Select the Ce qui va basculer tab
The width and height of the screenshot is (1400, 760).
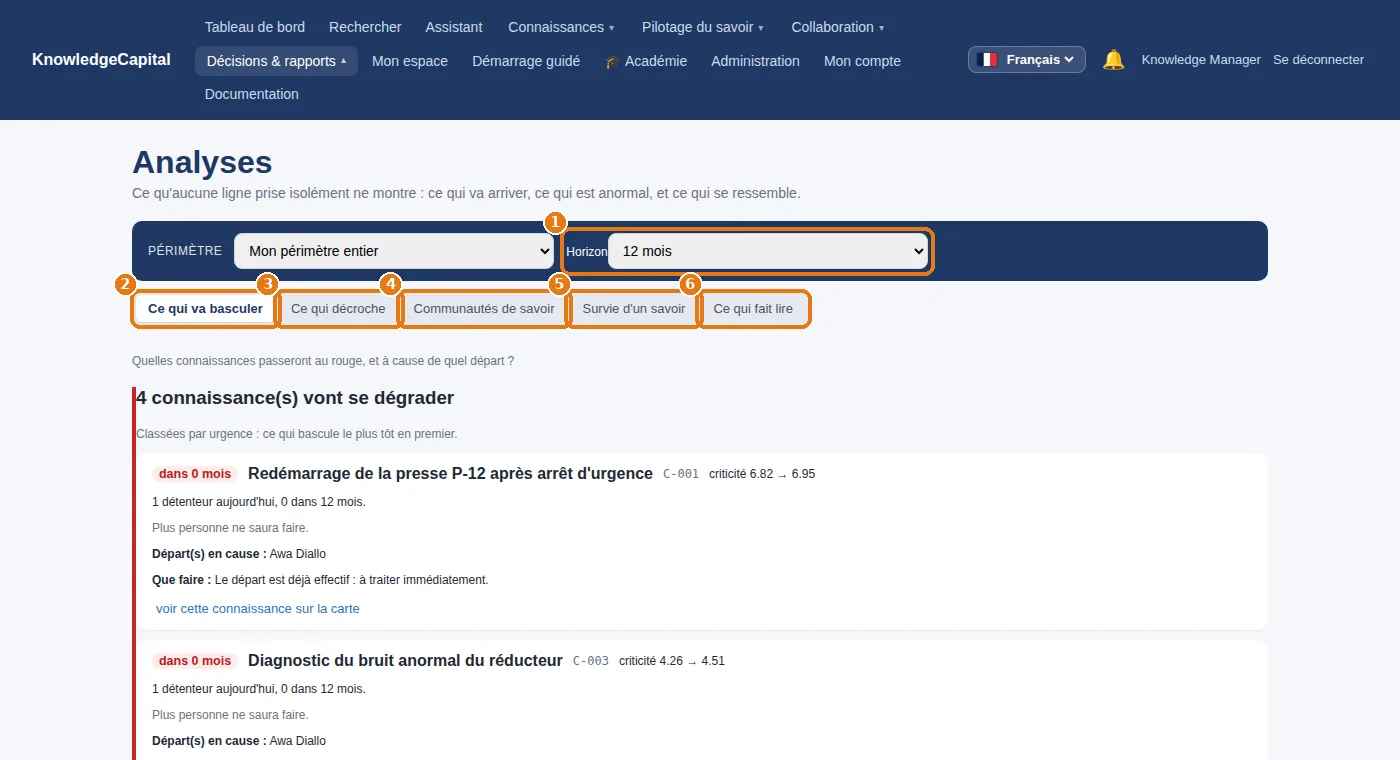pos(205,309)
